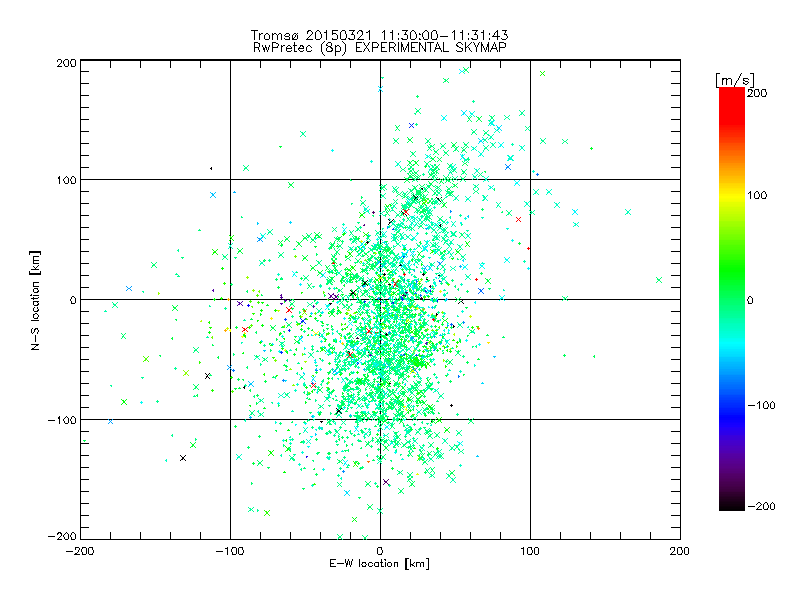The image size is (800, 600).
Task: Click the yellow band of the colorbar near 100
Action: (x=732, y=195)
